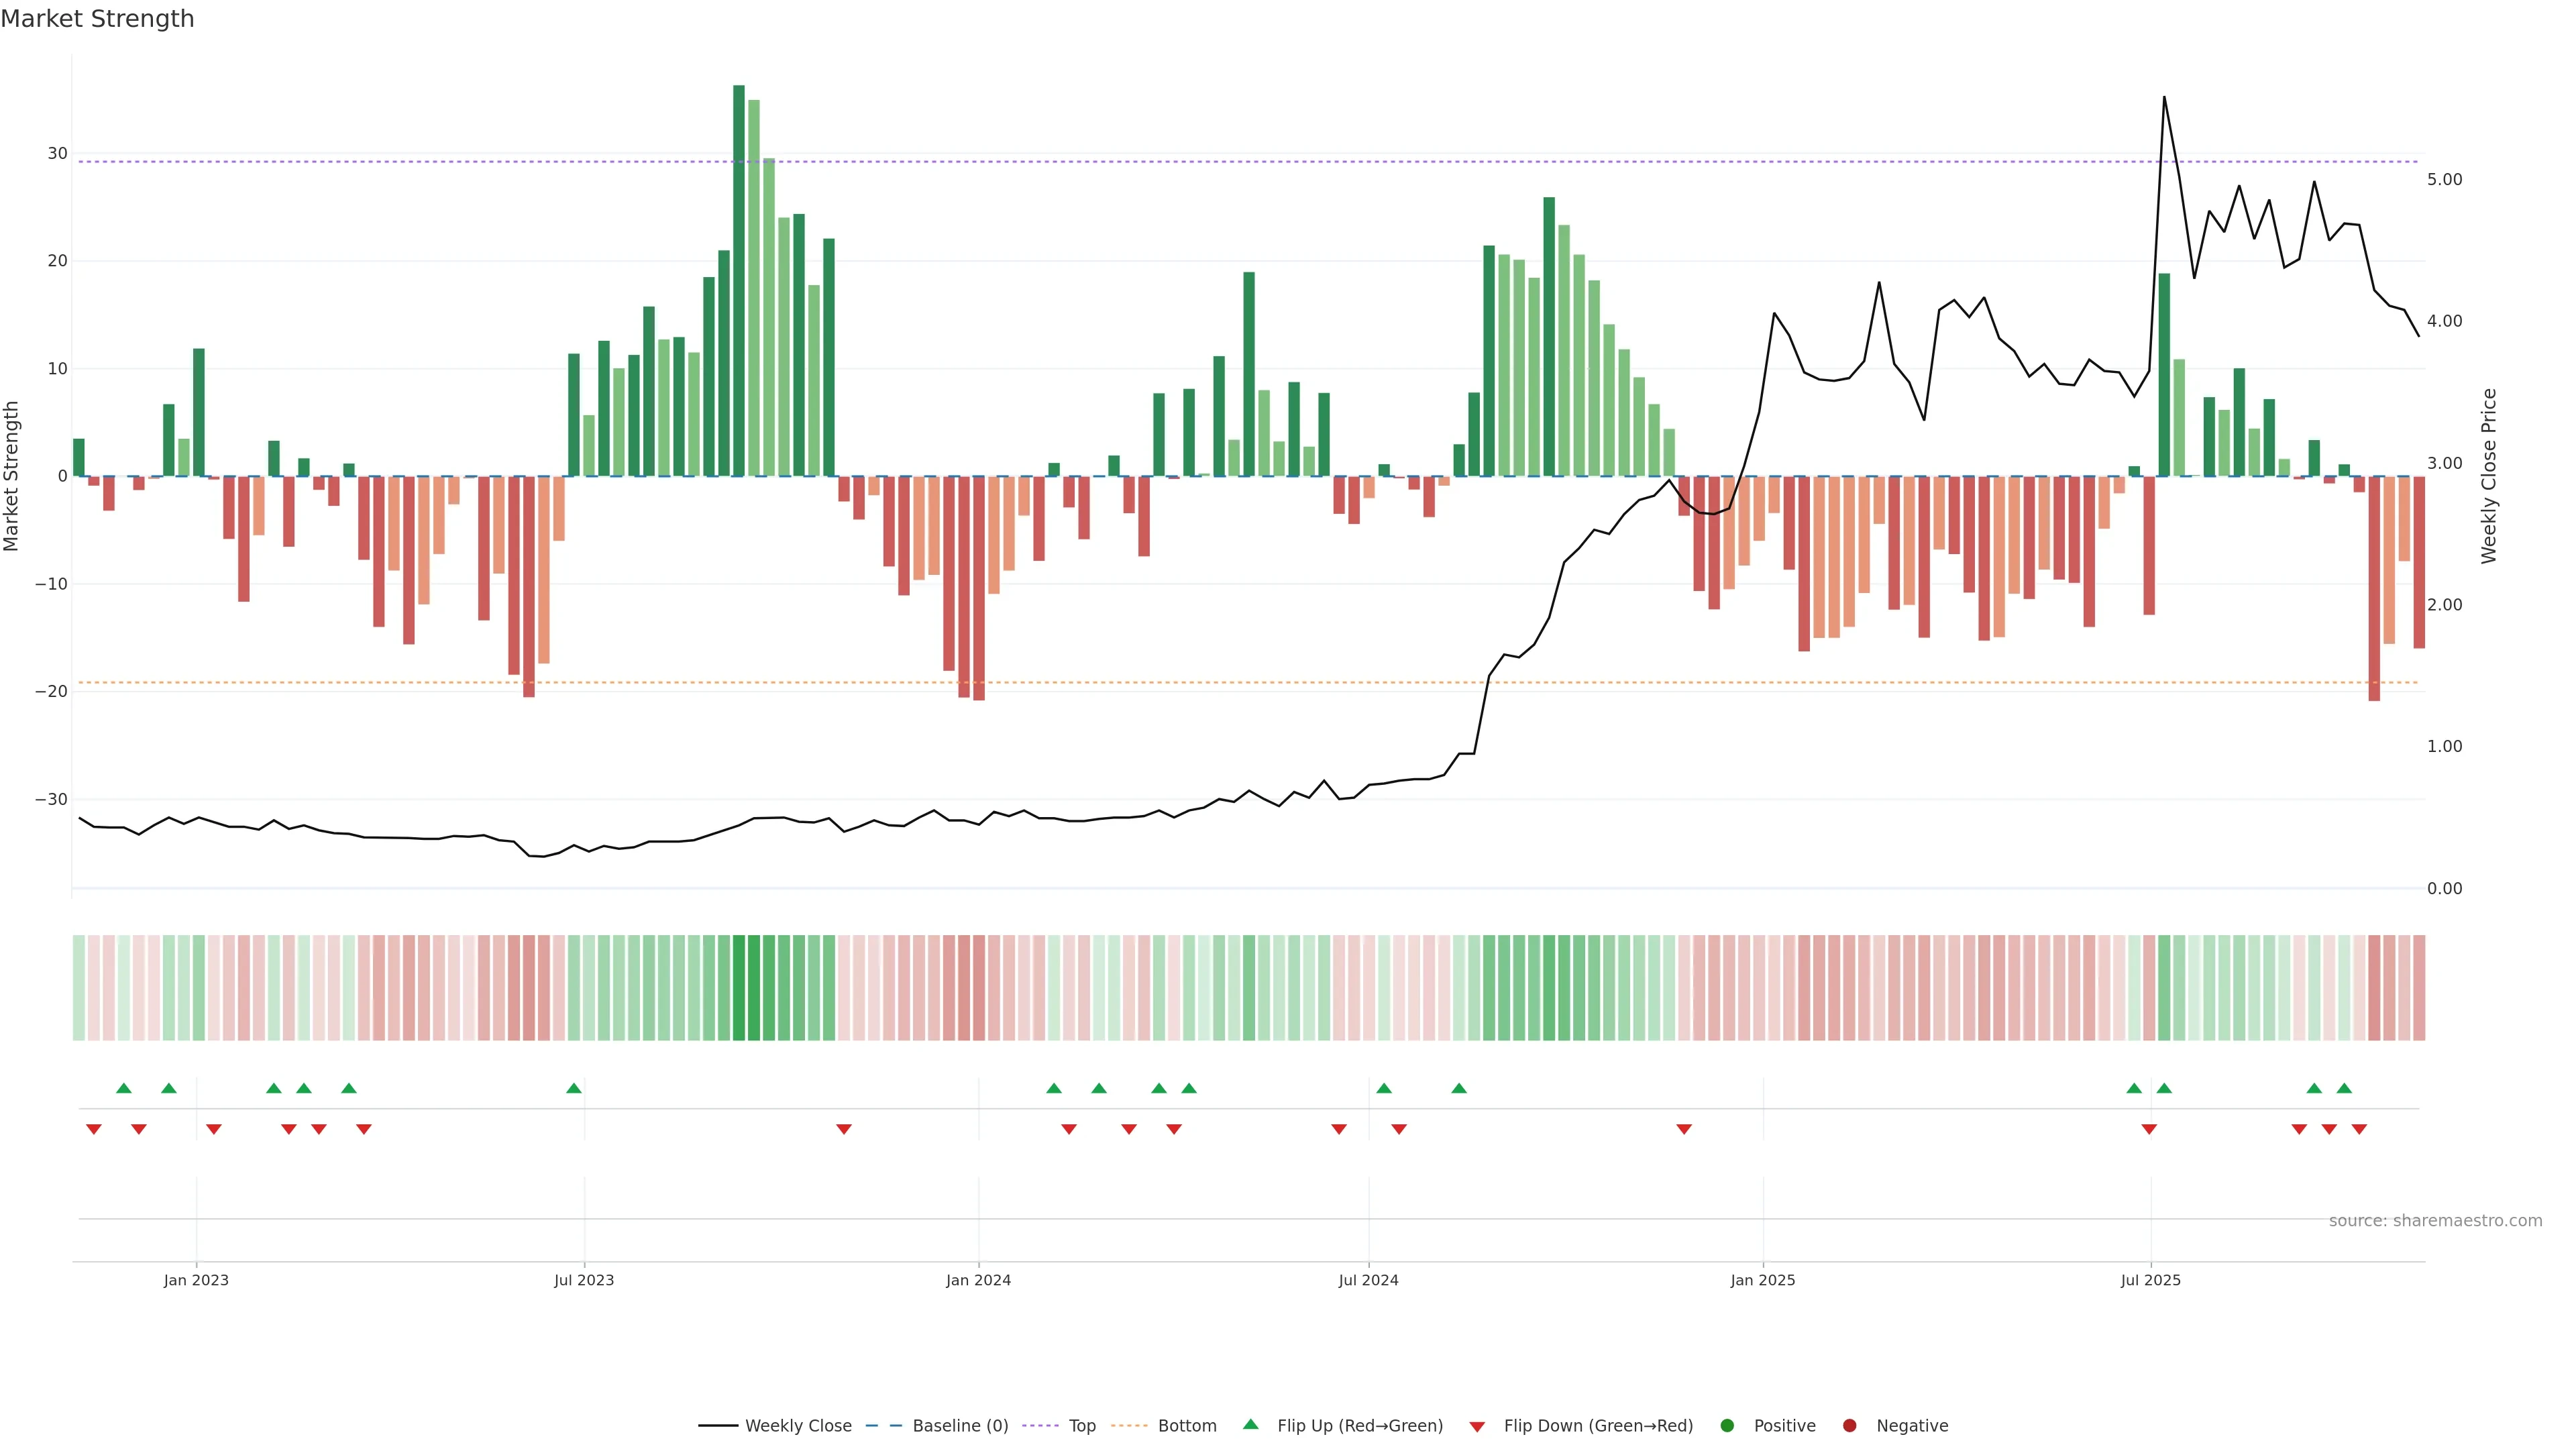
Task: Click the green Positive circle legend icon
Action: point(1727,1425)
